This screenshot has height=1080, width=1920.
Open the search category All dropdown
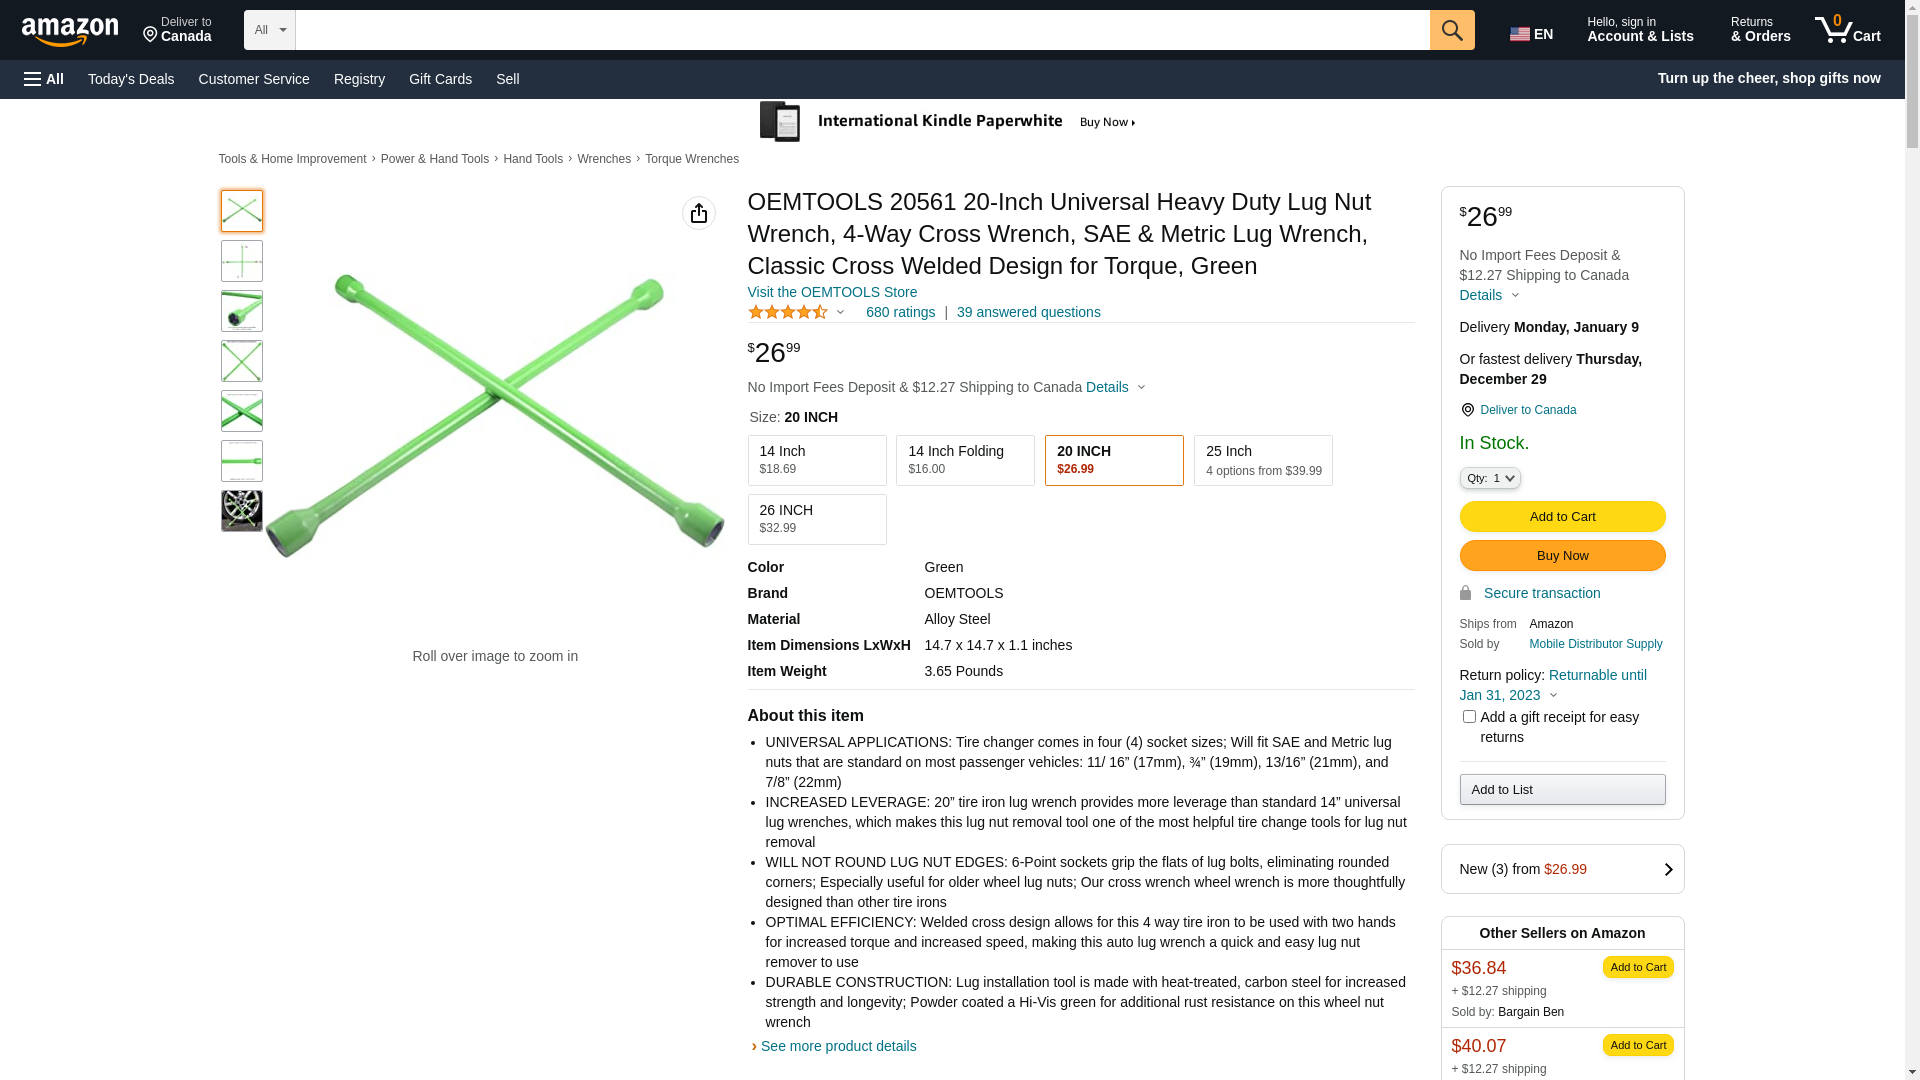pos(270,30)
